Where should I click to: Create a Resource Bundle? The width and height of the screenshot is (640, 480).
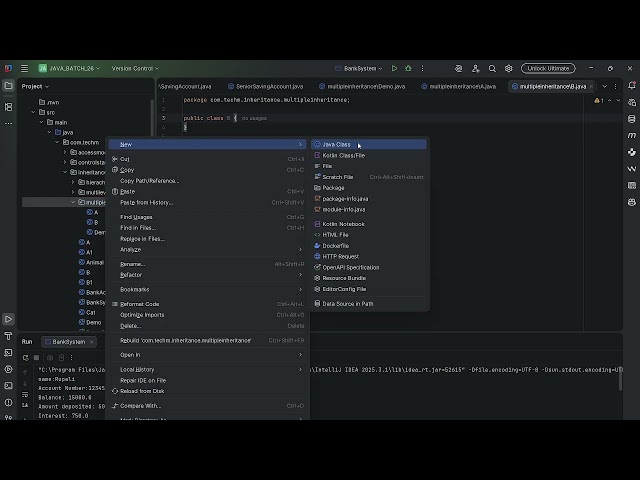pyautogui.click(x=369, y=278)
